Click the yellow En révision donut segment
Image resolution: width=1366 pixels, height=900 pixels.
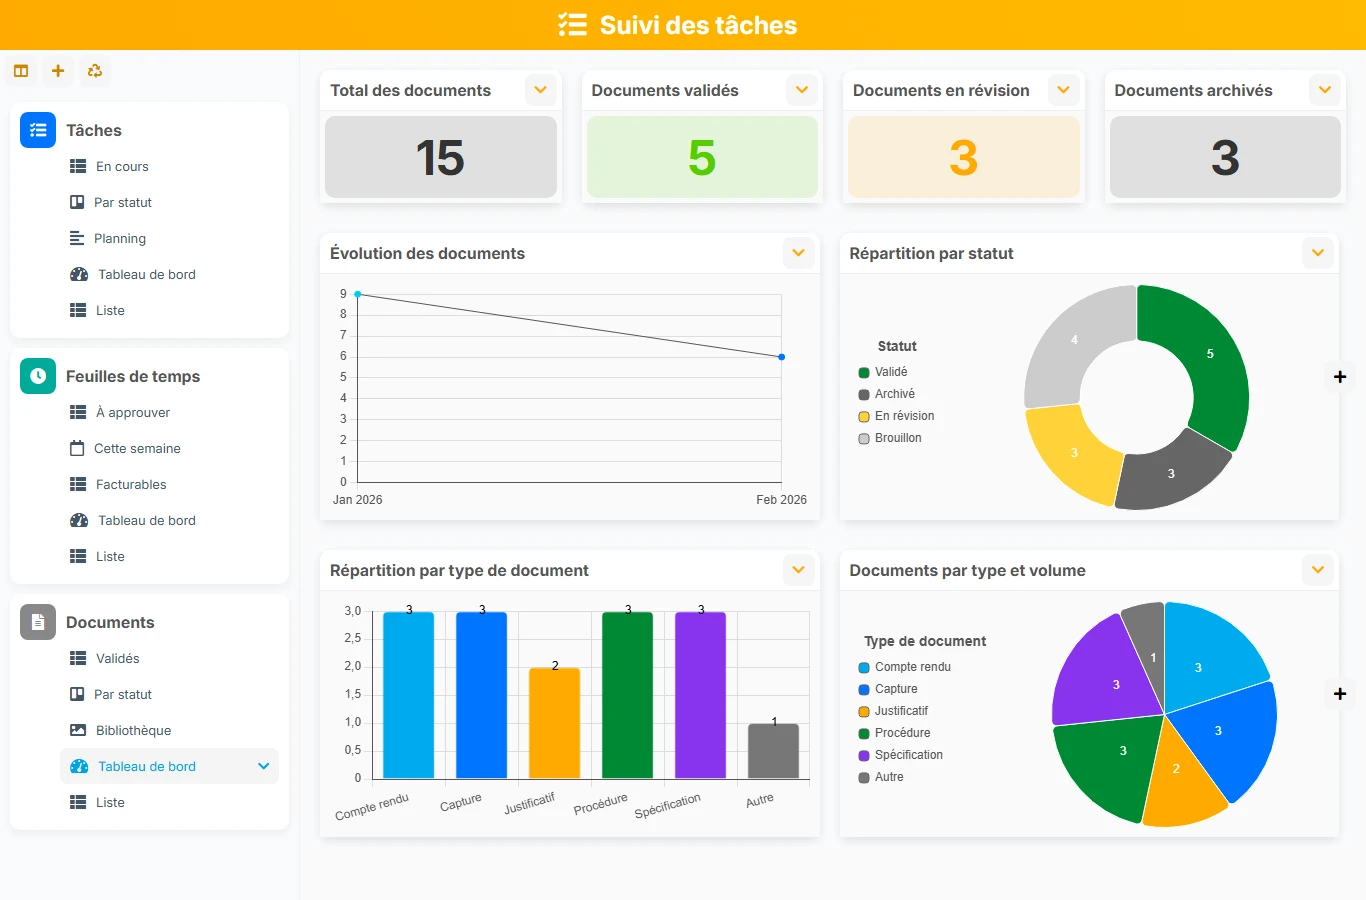coord(1074,452)
